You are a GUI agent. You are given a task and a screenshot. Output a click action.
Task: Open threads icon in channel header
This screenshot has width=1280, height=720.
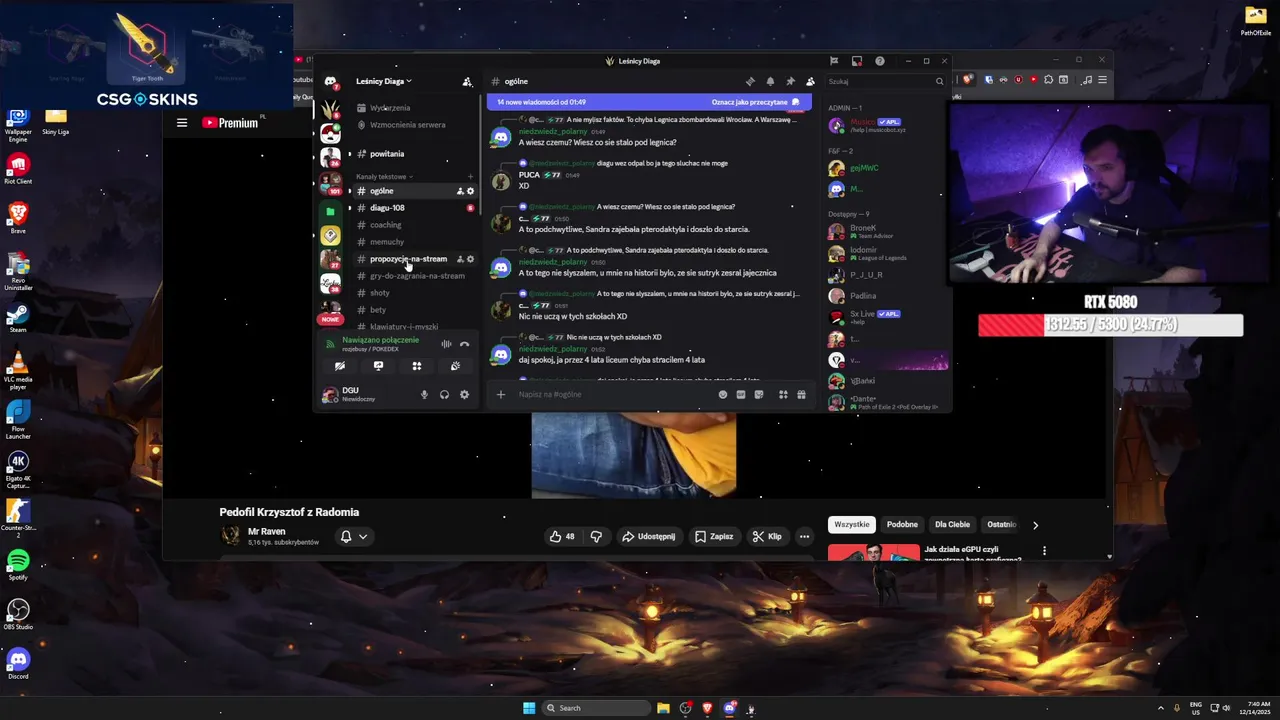tap(750, 81)
